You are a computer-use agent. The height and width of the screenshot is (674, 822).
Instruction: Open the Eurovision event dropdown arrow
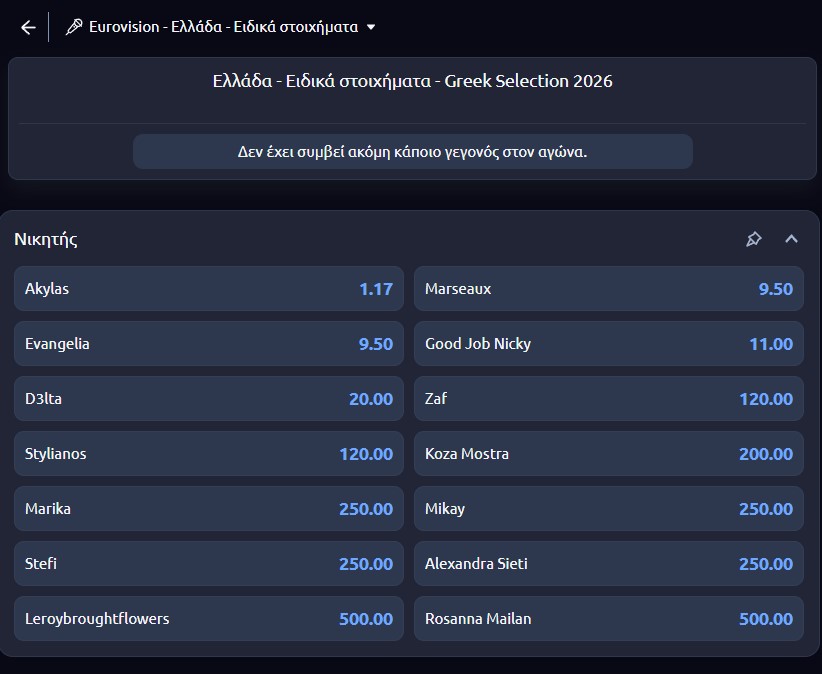(371, 27)
